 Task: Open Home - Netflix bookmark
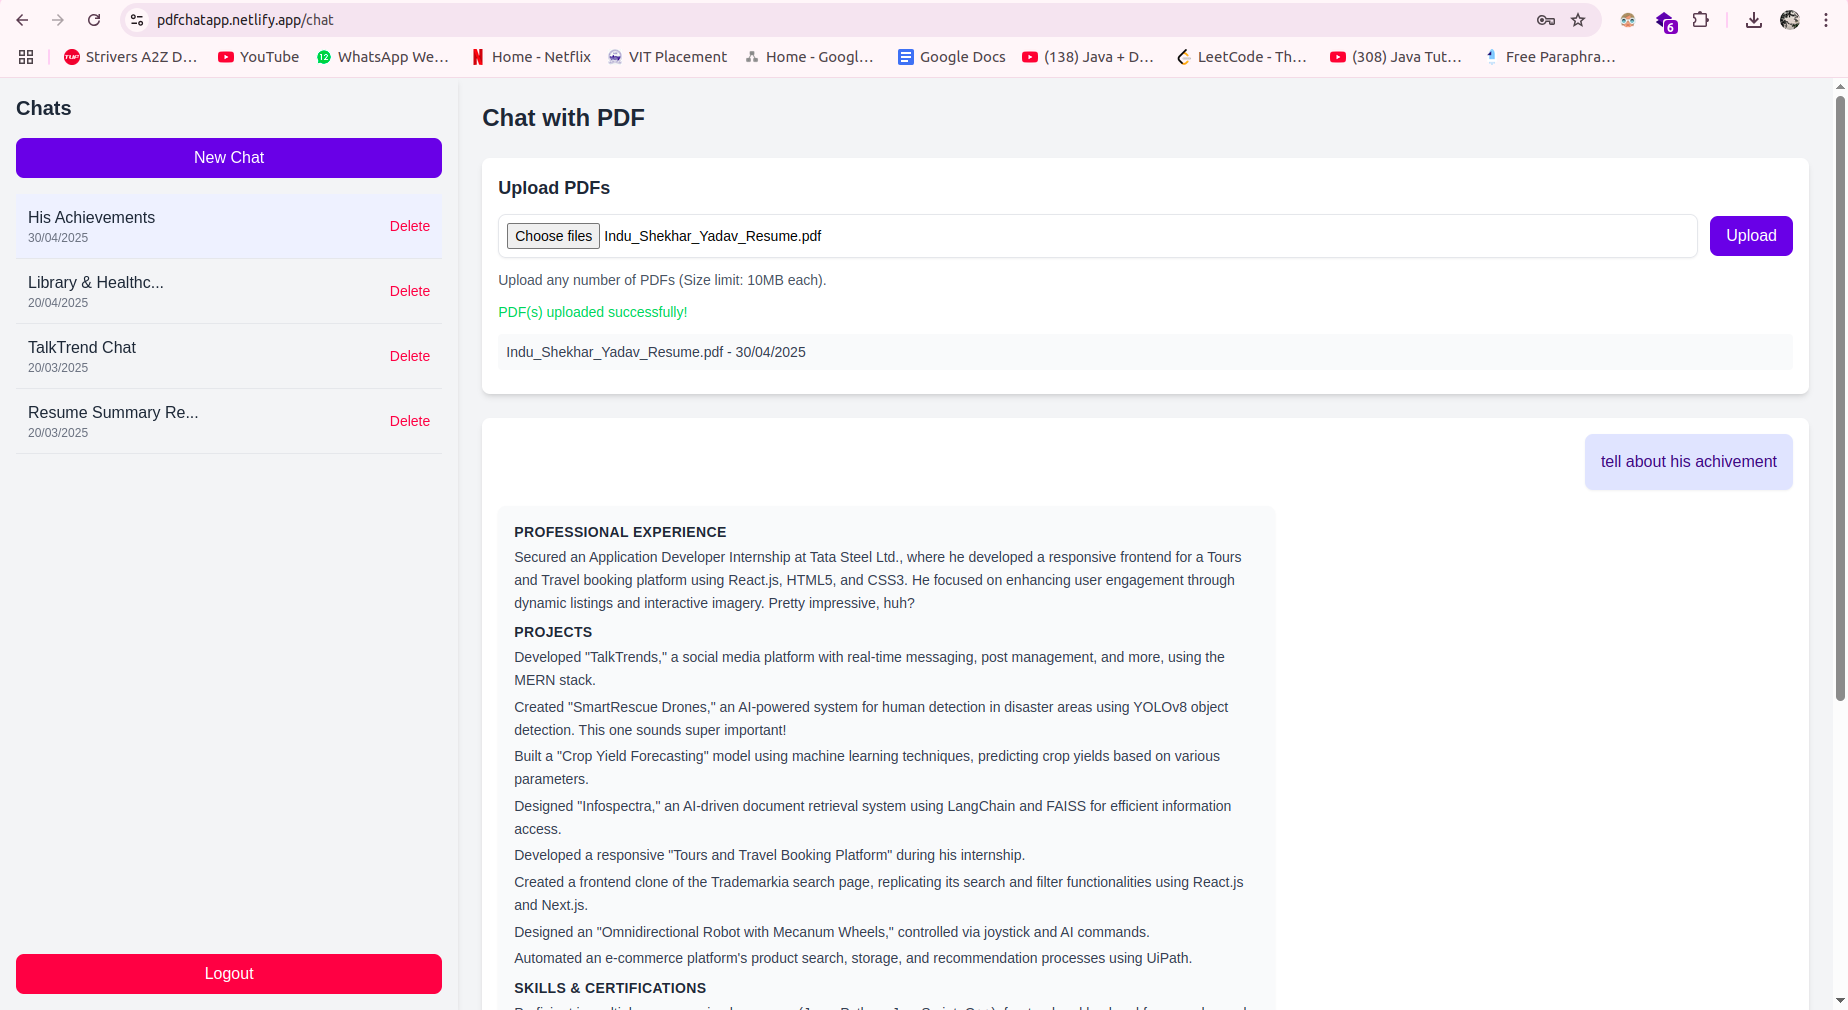pyautogui.click(x=531, y=57)
